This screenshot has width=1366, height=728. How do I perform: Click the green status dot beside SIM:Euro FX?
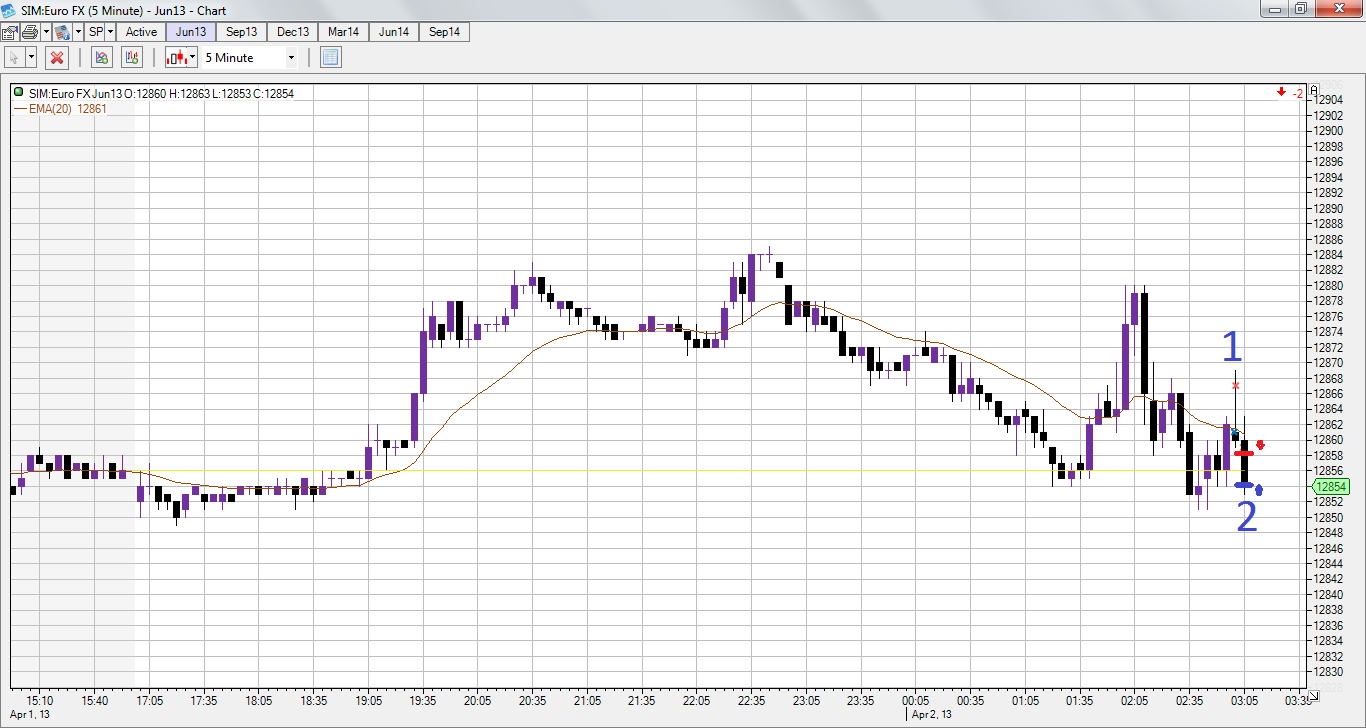click(x=19, y=93)
